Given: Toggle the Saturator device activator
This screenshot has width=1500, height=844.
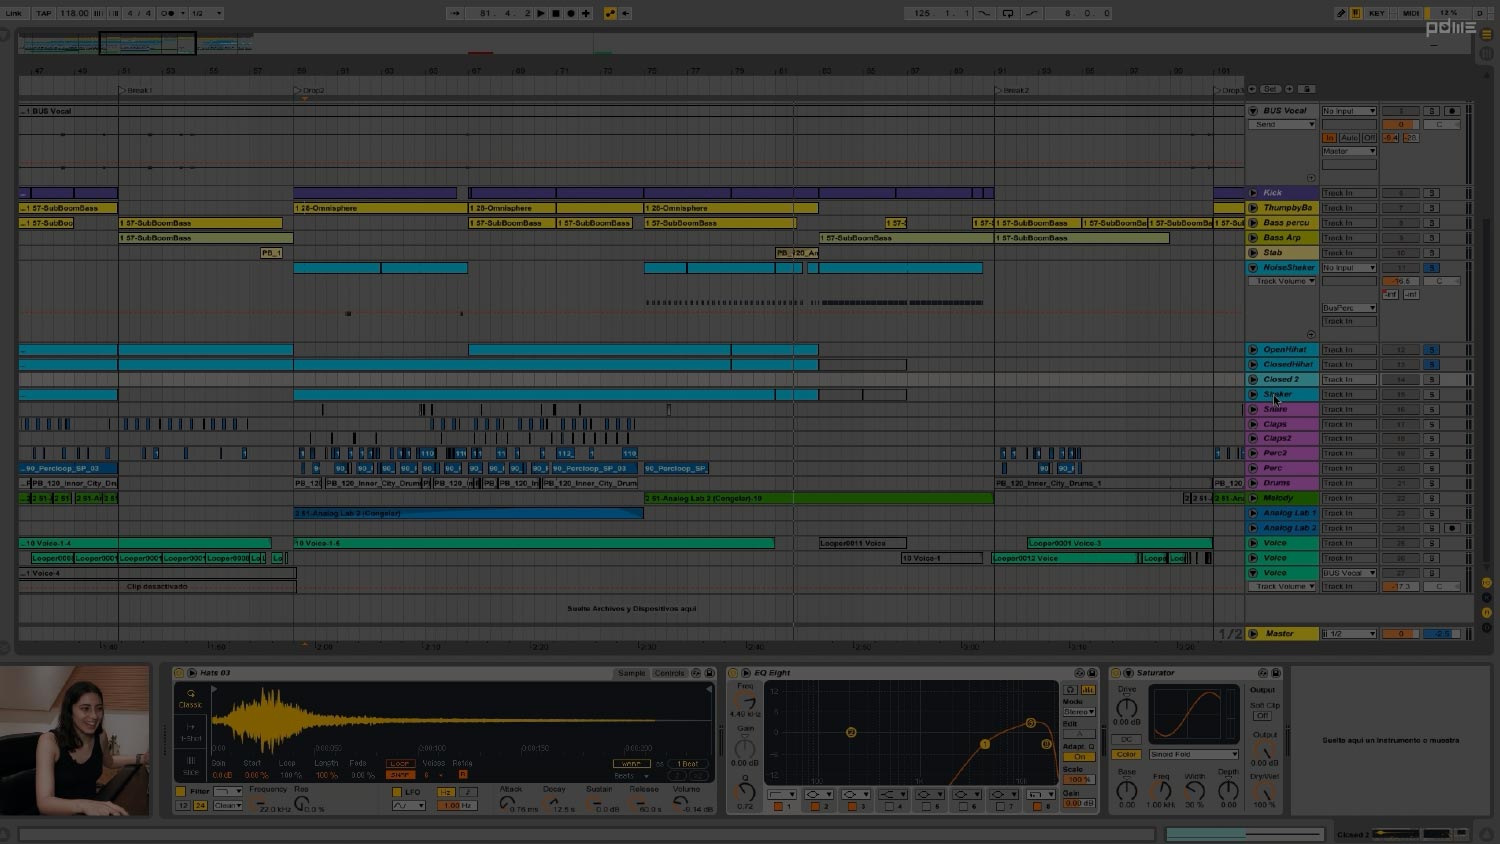Looking at the screenshot, I should [1117, 673].
